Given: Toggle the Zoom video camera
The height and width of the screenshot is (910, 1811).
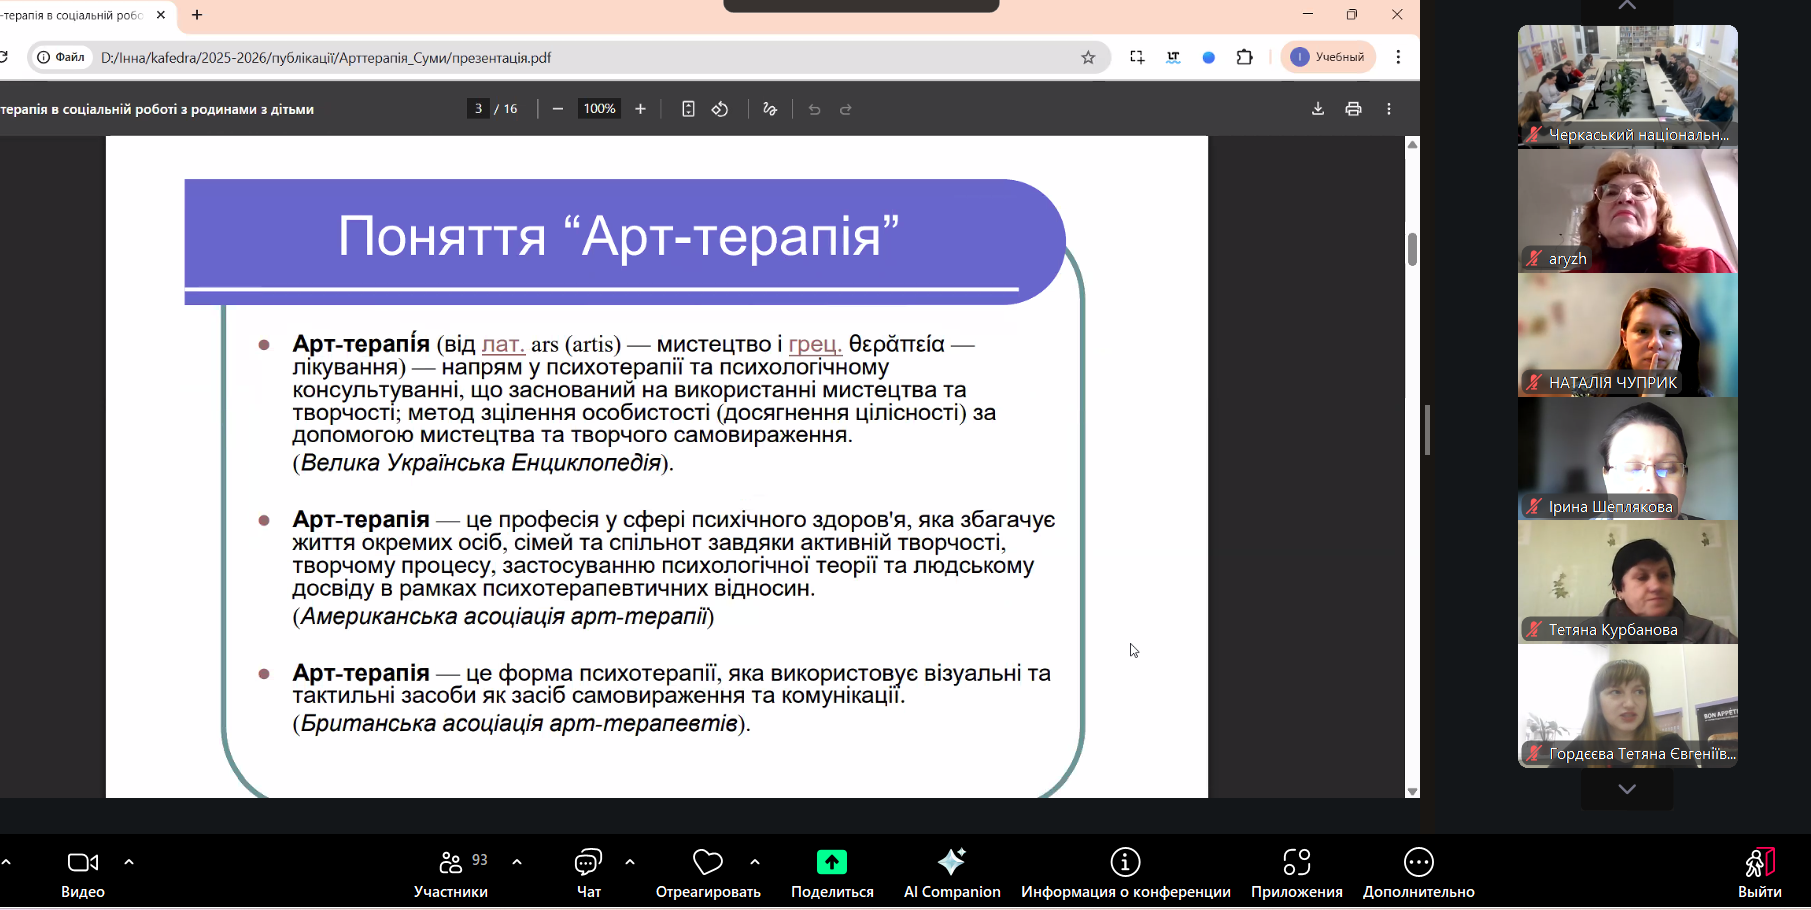Looking at the screenshot, I should tap(83, 871).
